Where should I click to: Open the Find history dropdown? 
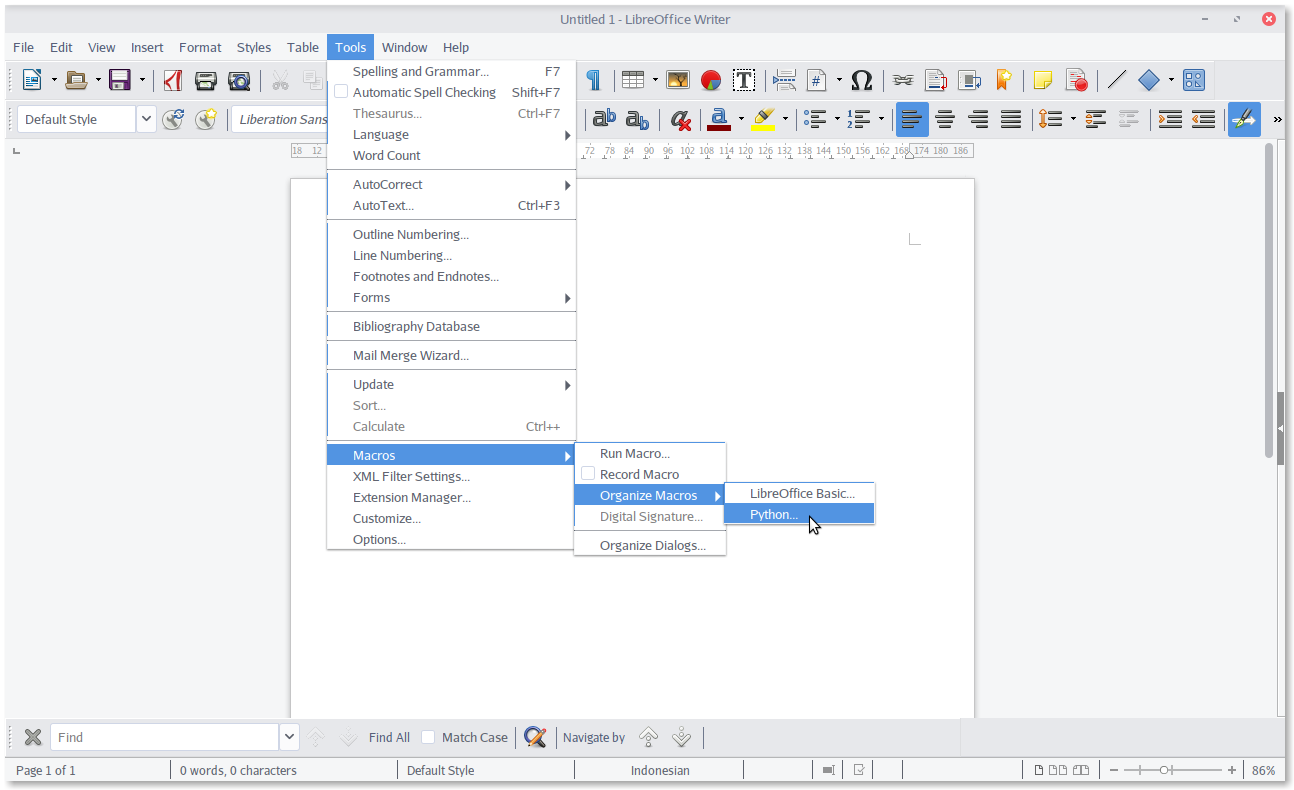click(x=290, y=737)
